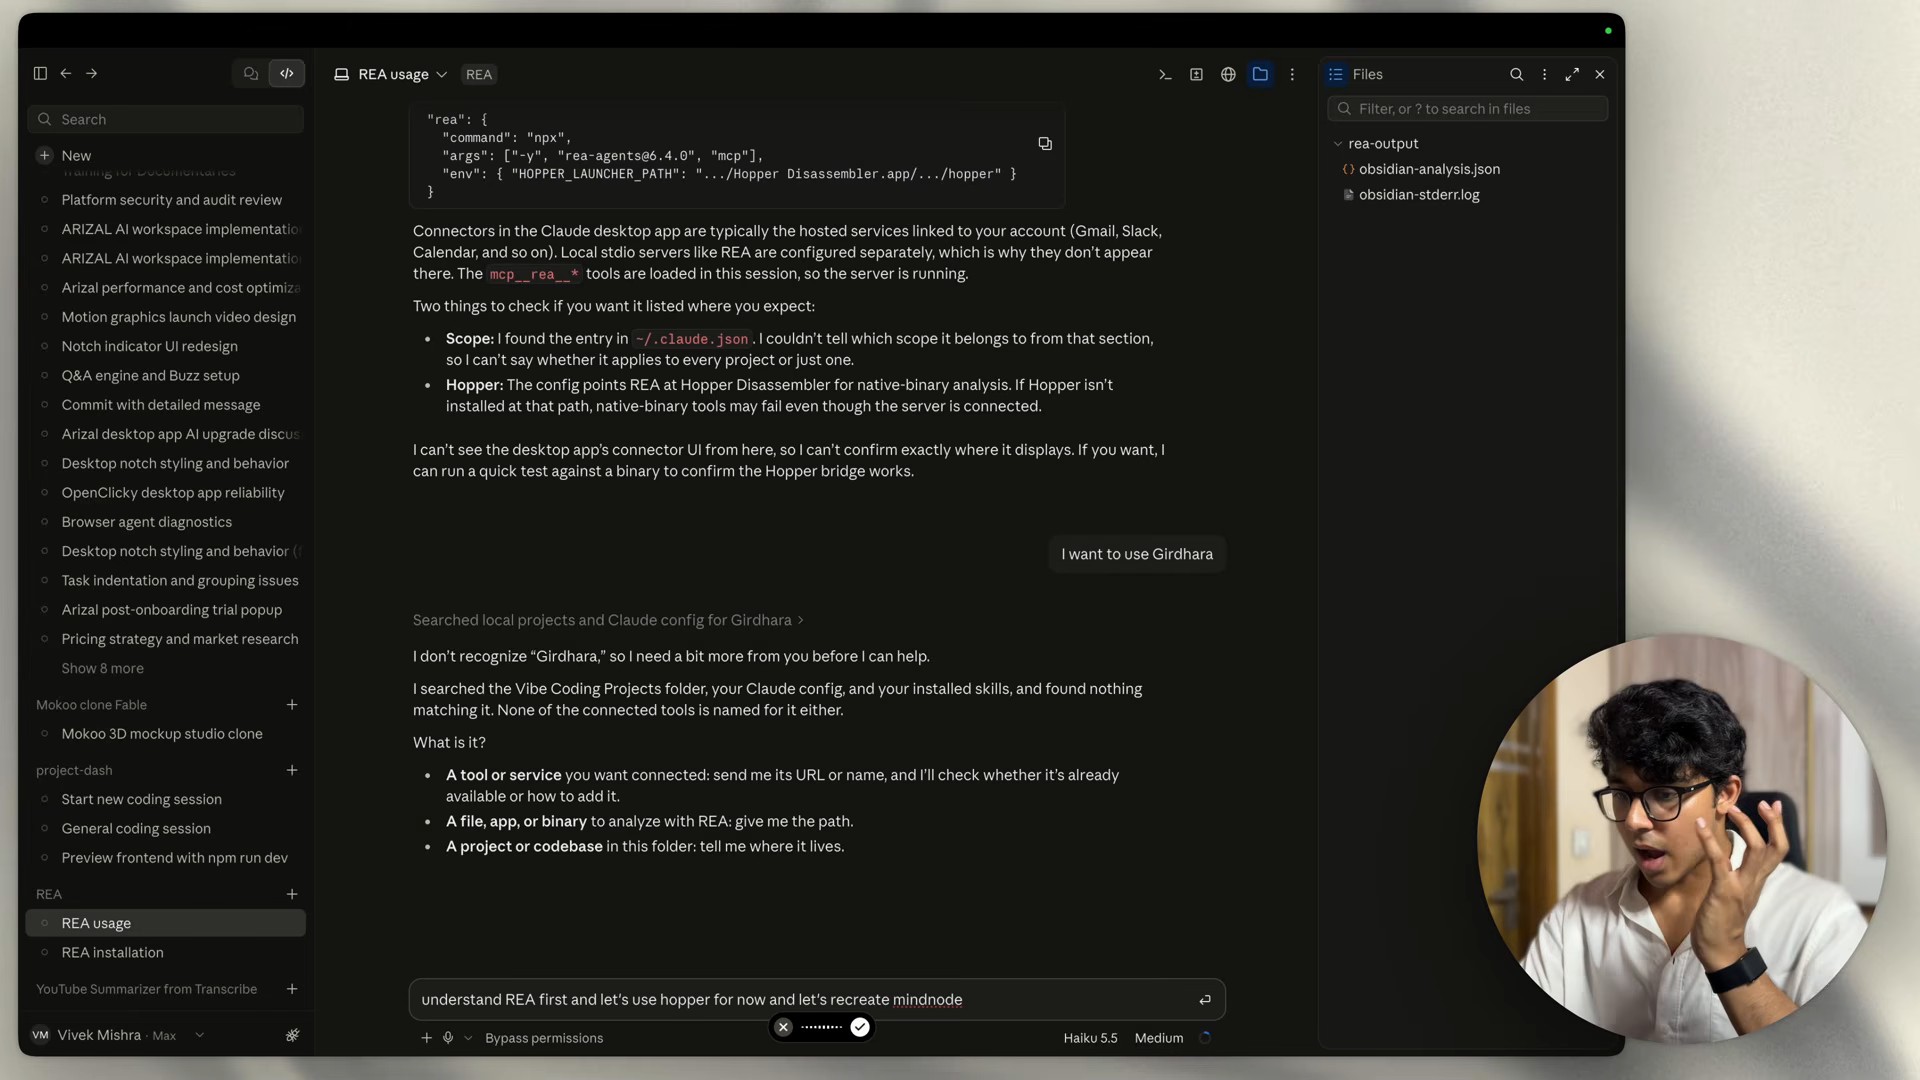Add an attachment with the plus icon
Screen dimensions: 1920x1080
(426, 1038)
